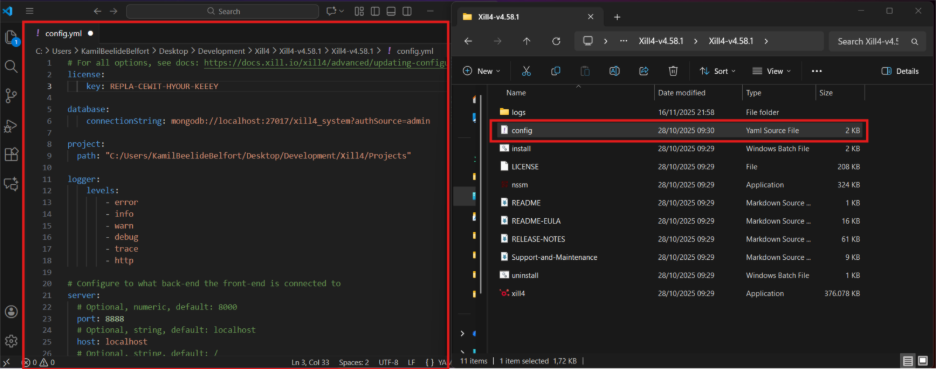936x369 pixels.
Task: Open the Manage gear icon in VS Code
Action: [11, 341]
